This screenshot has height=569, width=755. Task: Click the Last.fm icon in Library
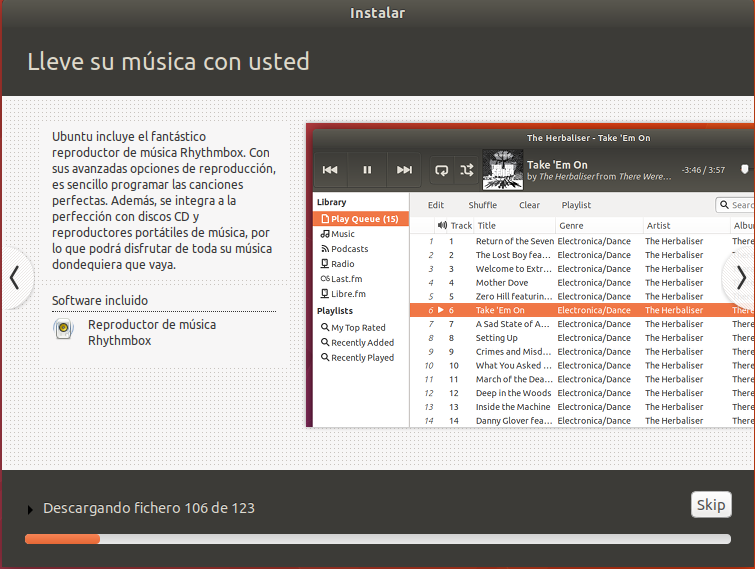coord(325,279)
